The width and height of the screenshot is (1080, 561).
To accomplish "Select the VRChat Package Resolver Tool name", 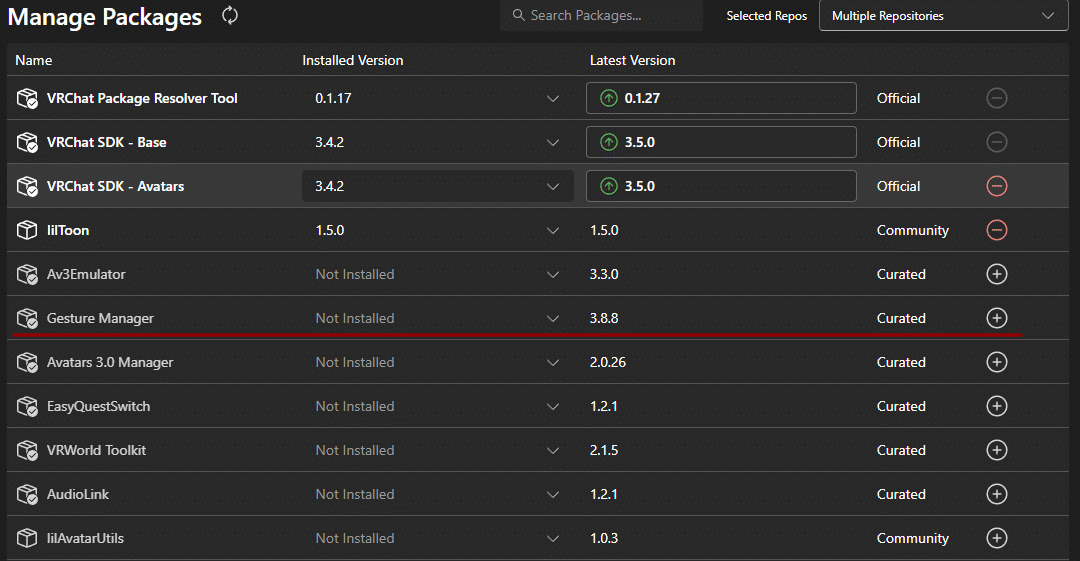I will click(x=142, y=98).
